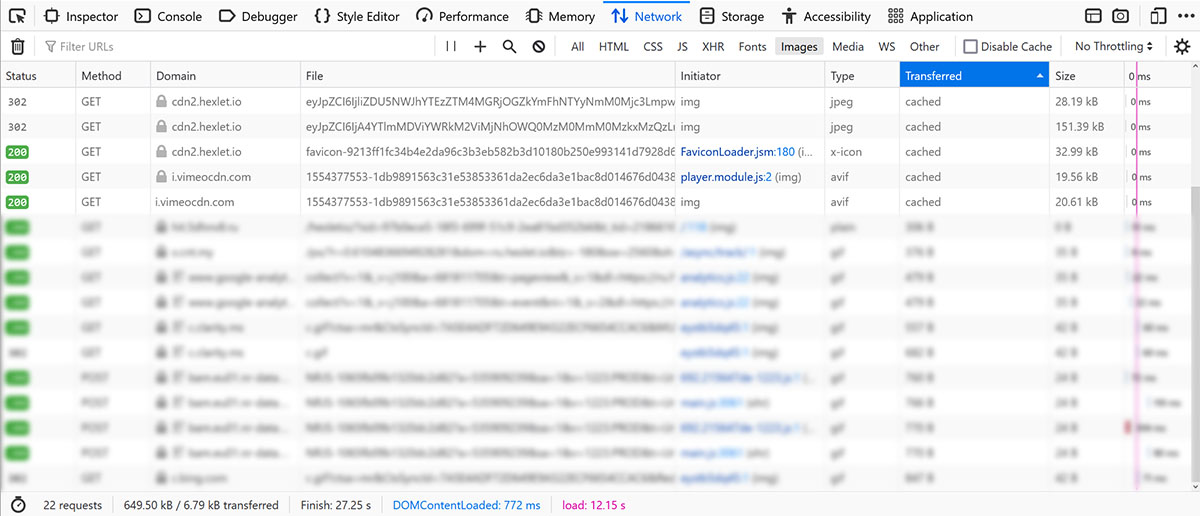The width and height of the screenshot is (1200, 516).
Task: Open the Performance tab
Action: tap(463, 16)
